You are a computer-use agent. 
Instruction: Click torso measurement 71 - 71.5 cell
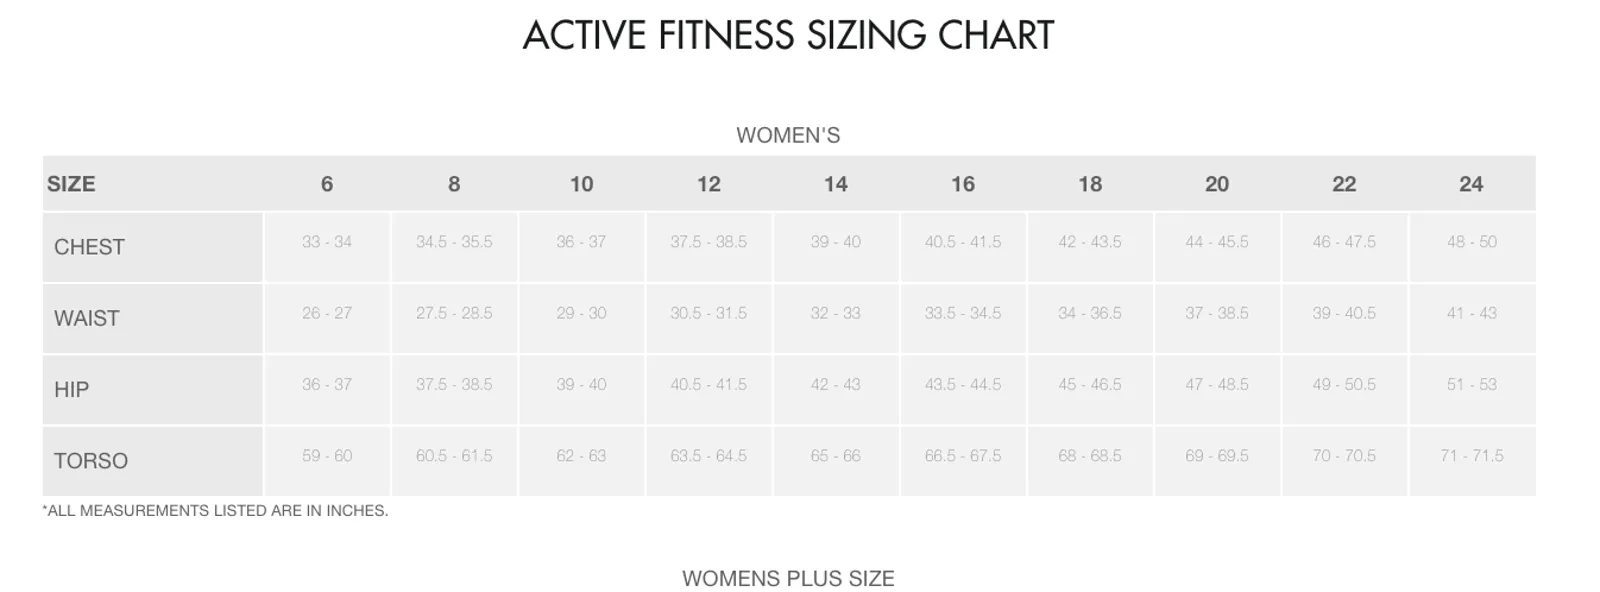[x=1472, y=461]
